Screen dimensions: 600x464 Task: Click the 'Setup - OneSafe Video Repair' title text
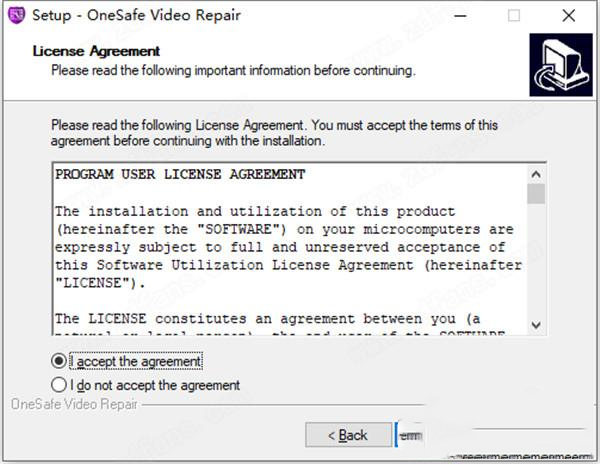point(137,16)
